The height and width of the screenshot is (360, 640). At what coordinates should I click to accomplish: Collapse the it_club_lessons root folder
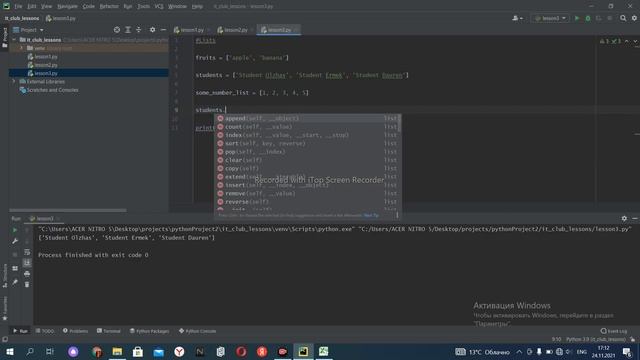pos(15,40)
